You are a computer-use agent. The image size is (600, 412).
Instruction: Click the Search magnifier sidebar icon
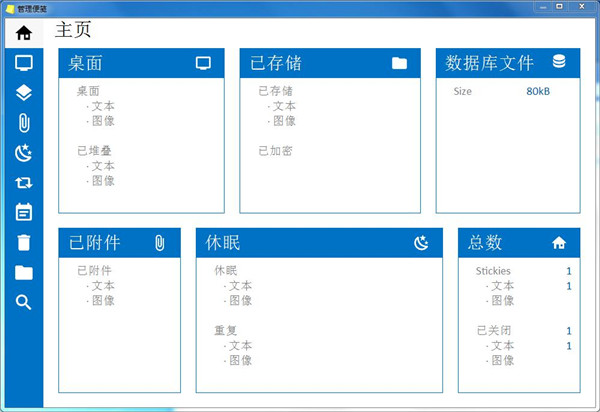pos(24,302)
